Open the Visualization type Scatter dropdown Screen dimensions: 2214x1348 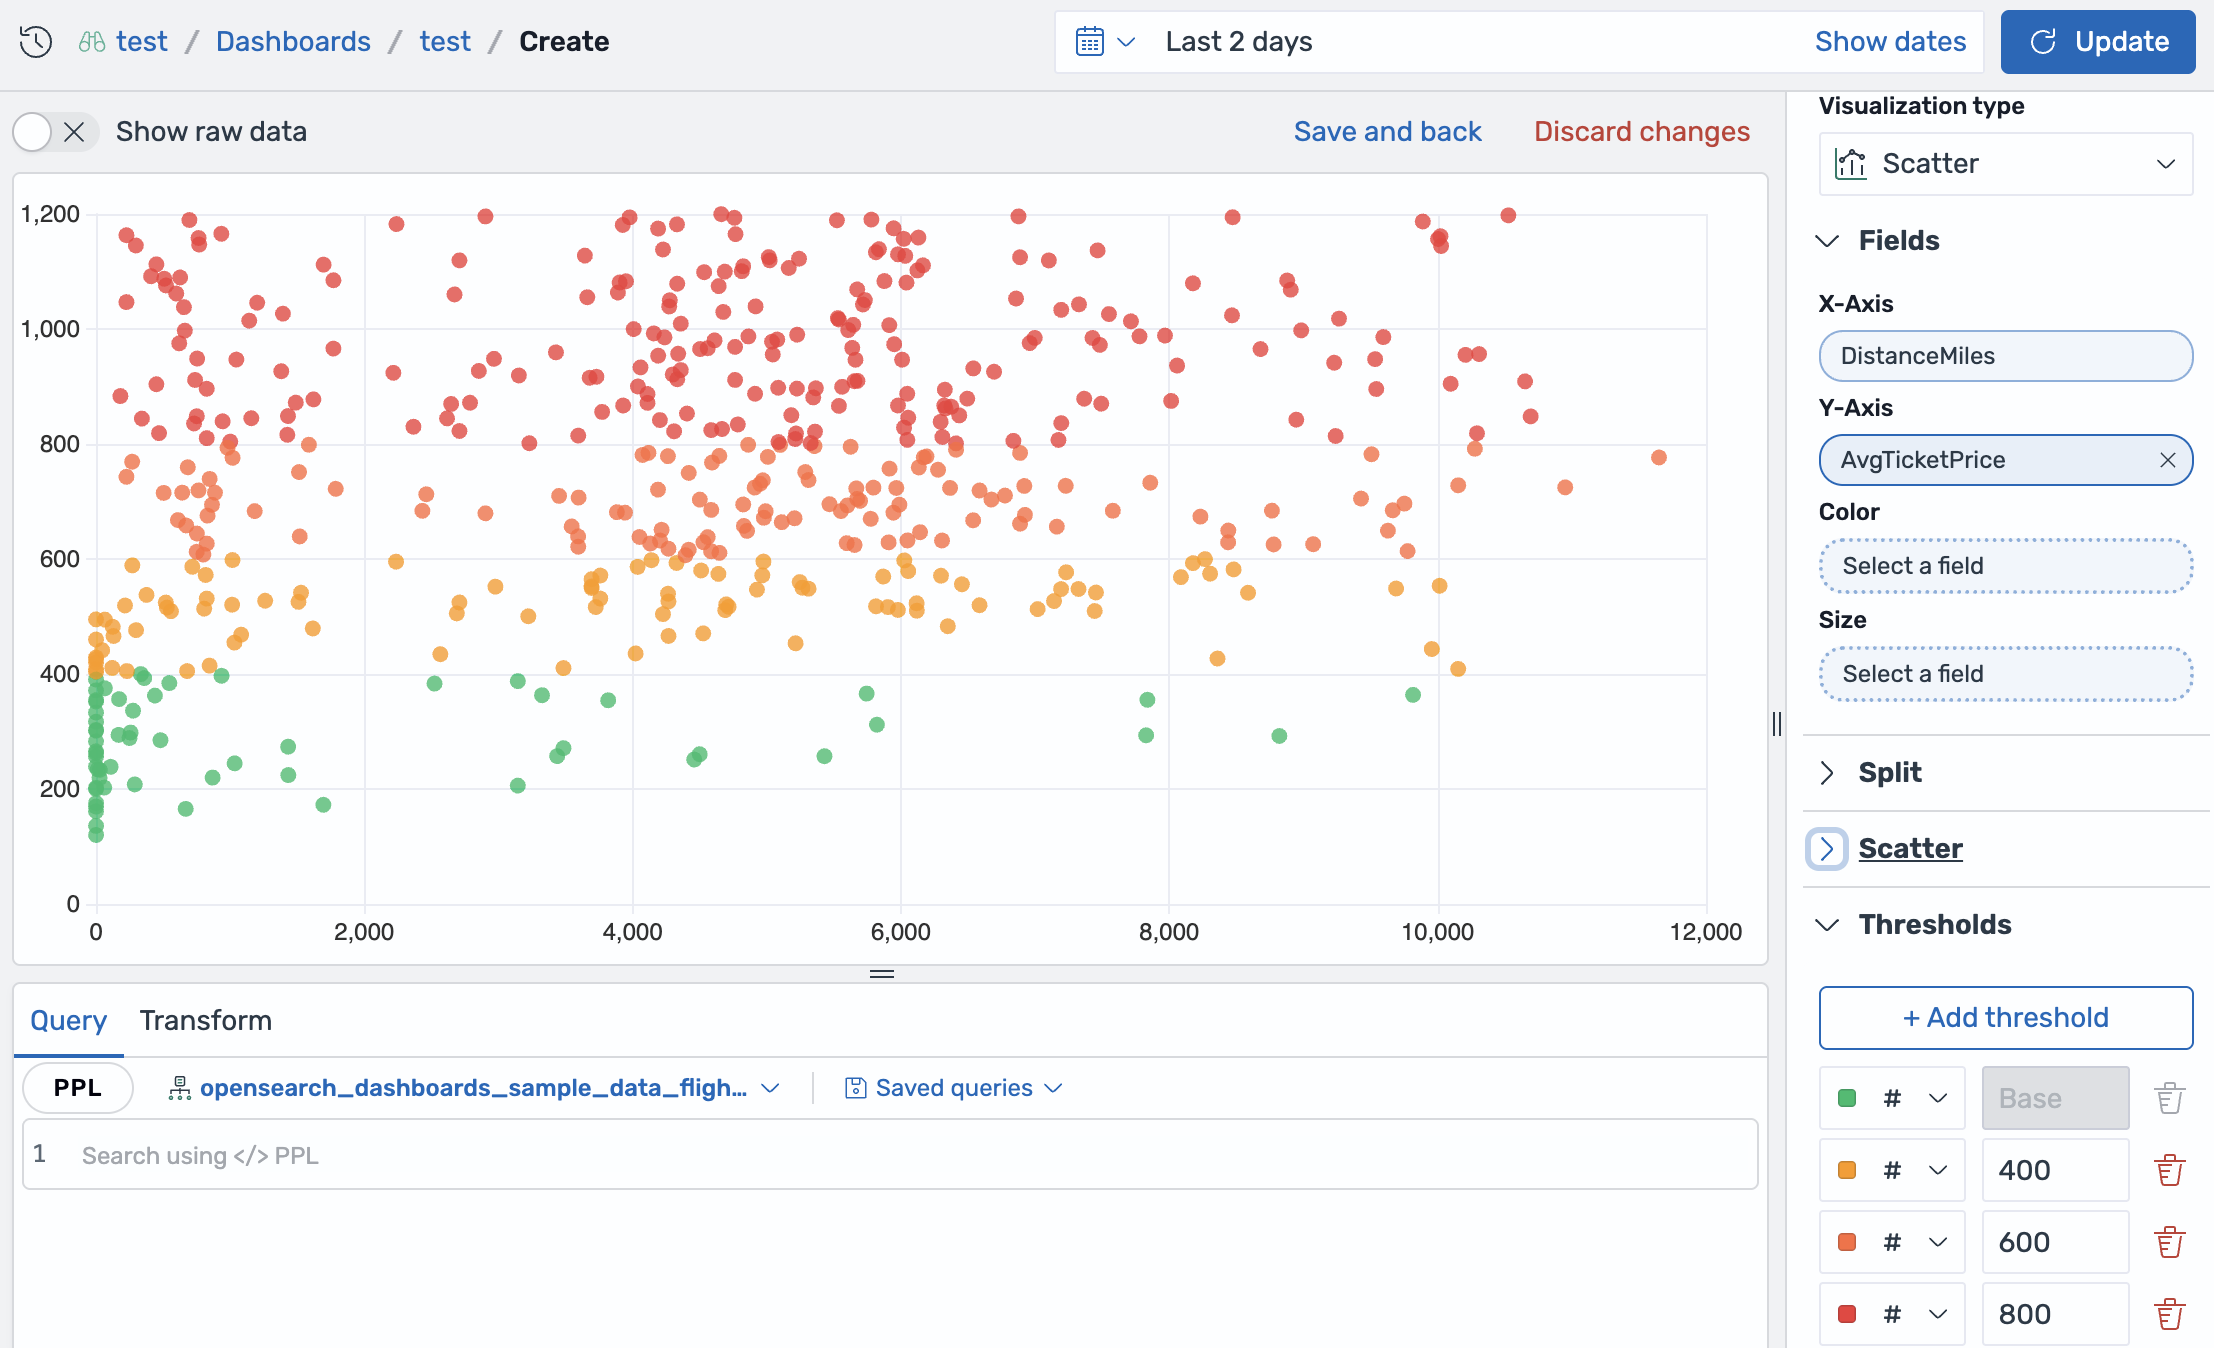point(2006,164)
